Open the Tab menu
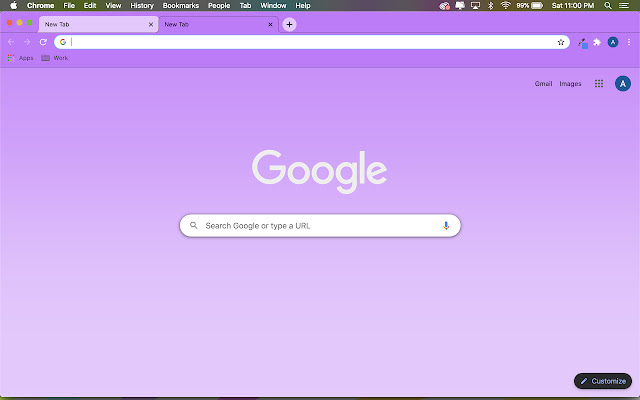The image size is (640, 400). click(x=245, y=6)
